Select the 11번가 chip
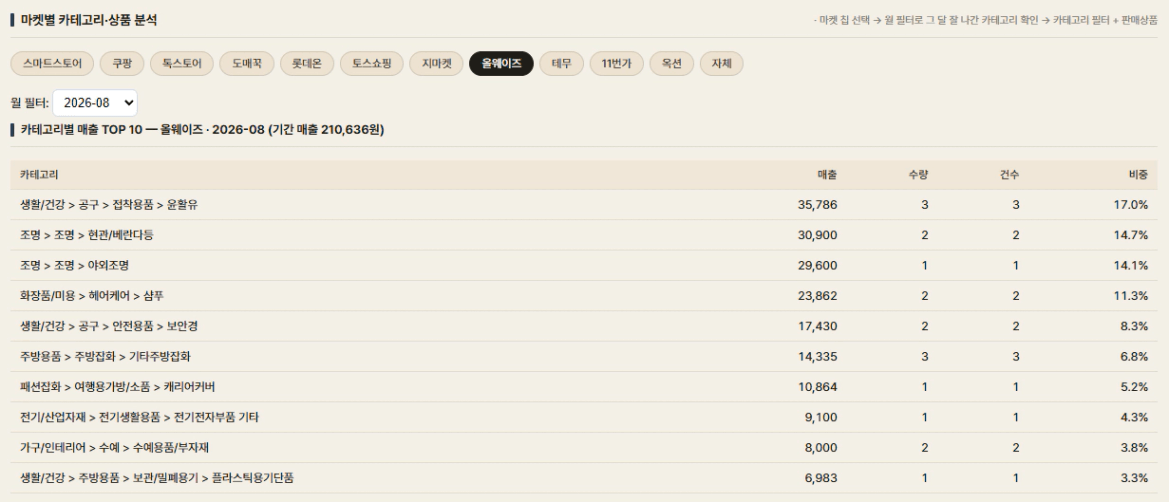Screen dimensions: 1169x502 click(617, 64)
